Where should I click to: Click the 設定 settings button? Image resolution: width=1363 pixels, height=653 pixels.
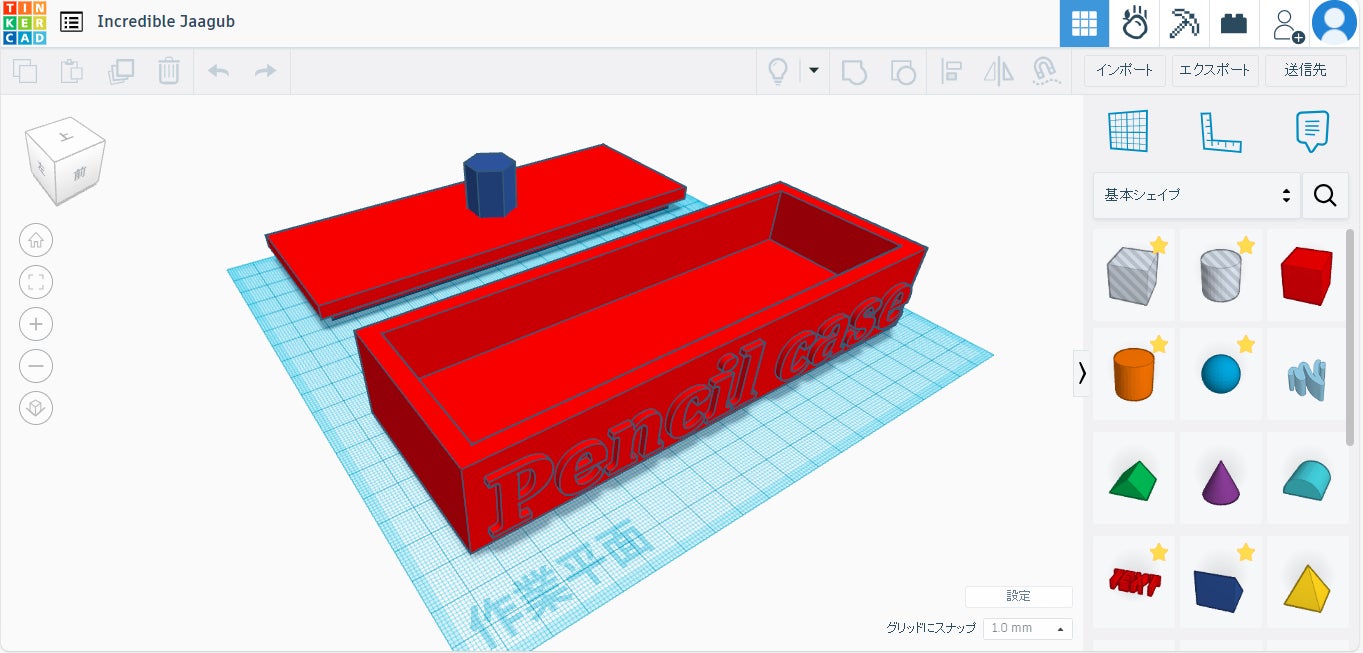click(1018, 596)
